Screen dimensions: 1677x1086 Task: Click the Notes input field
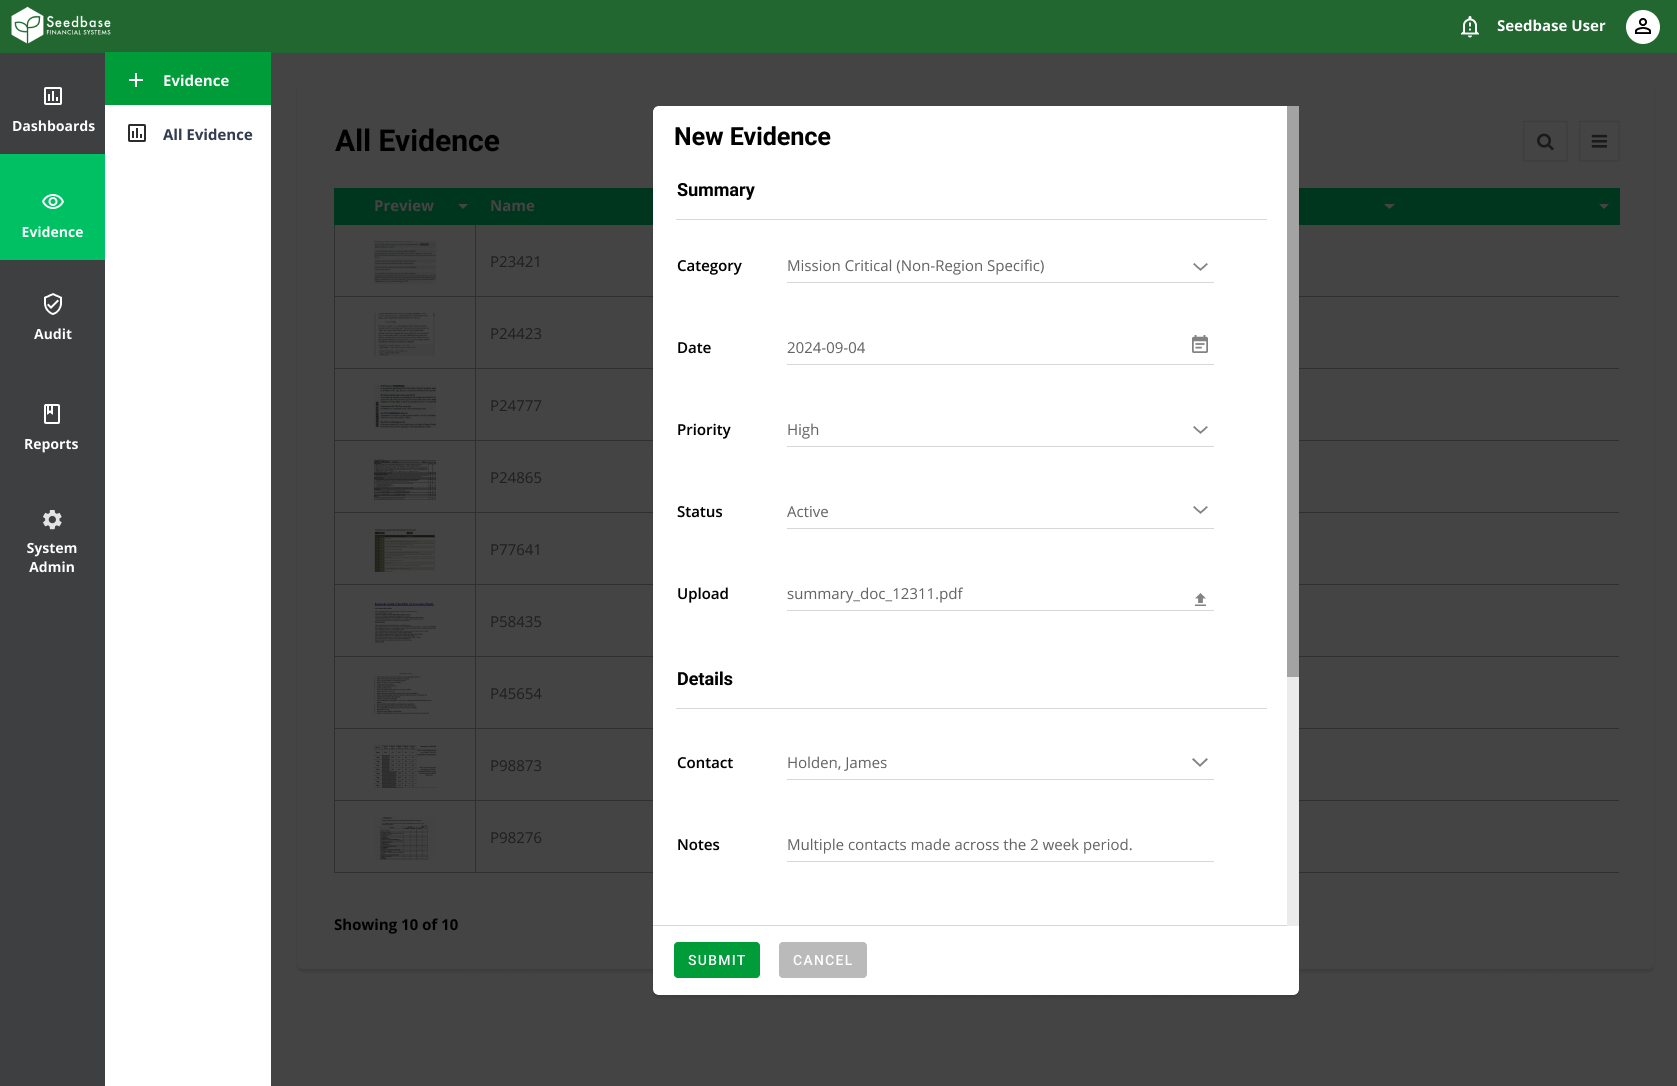998,844
